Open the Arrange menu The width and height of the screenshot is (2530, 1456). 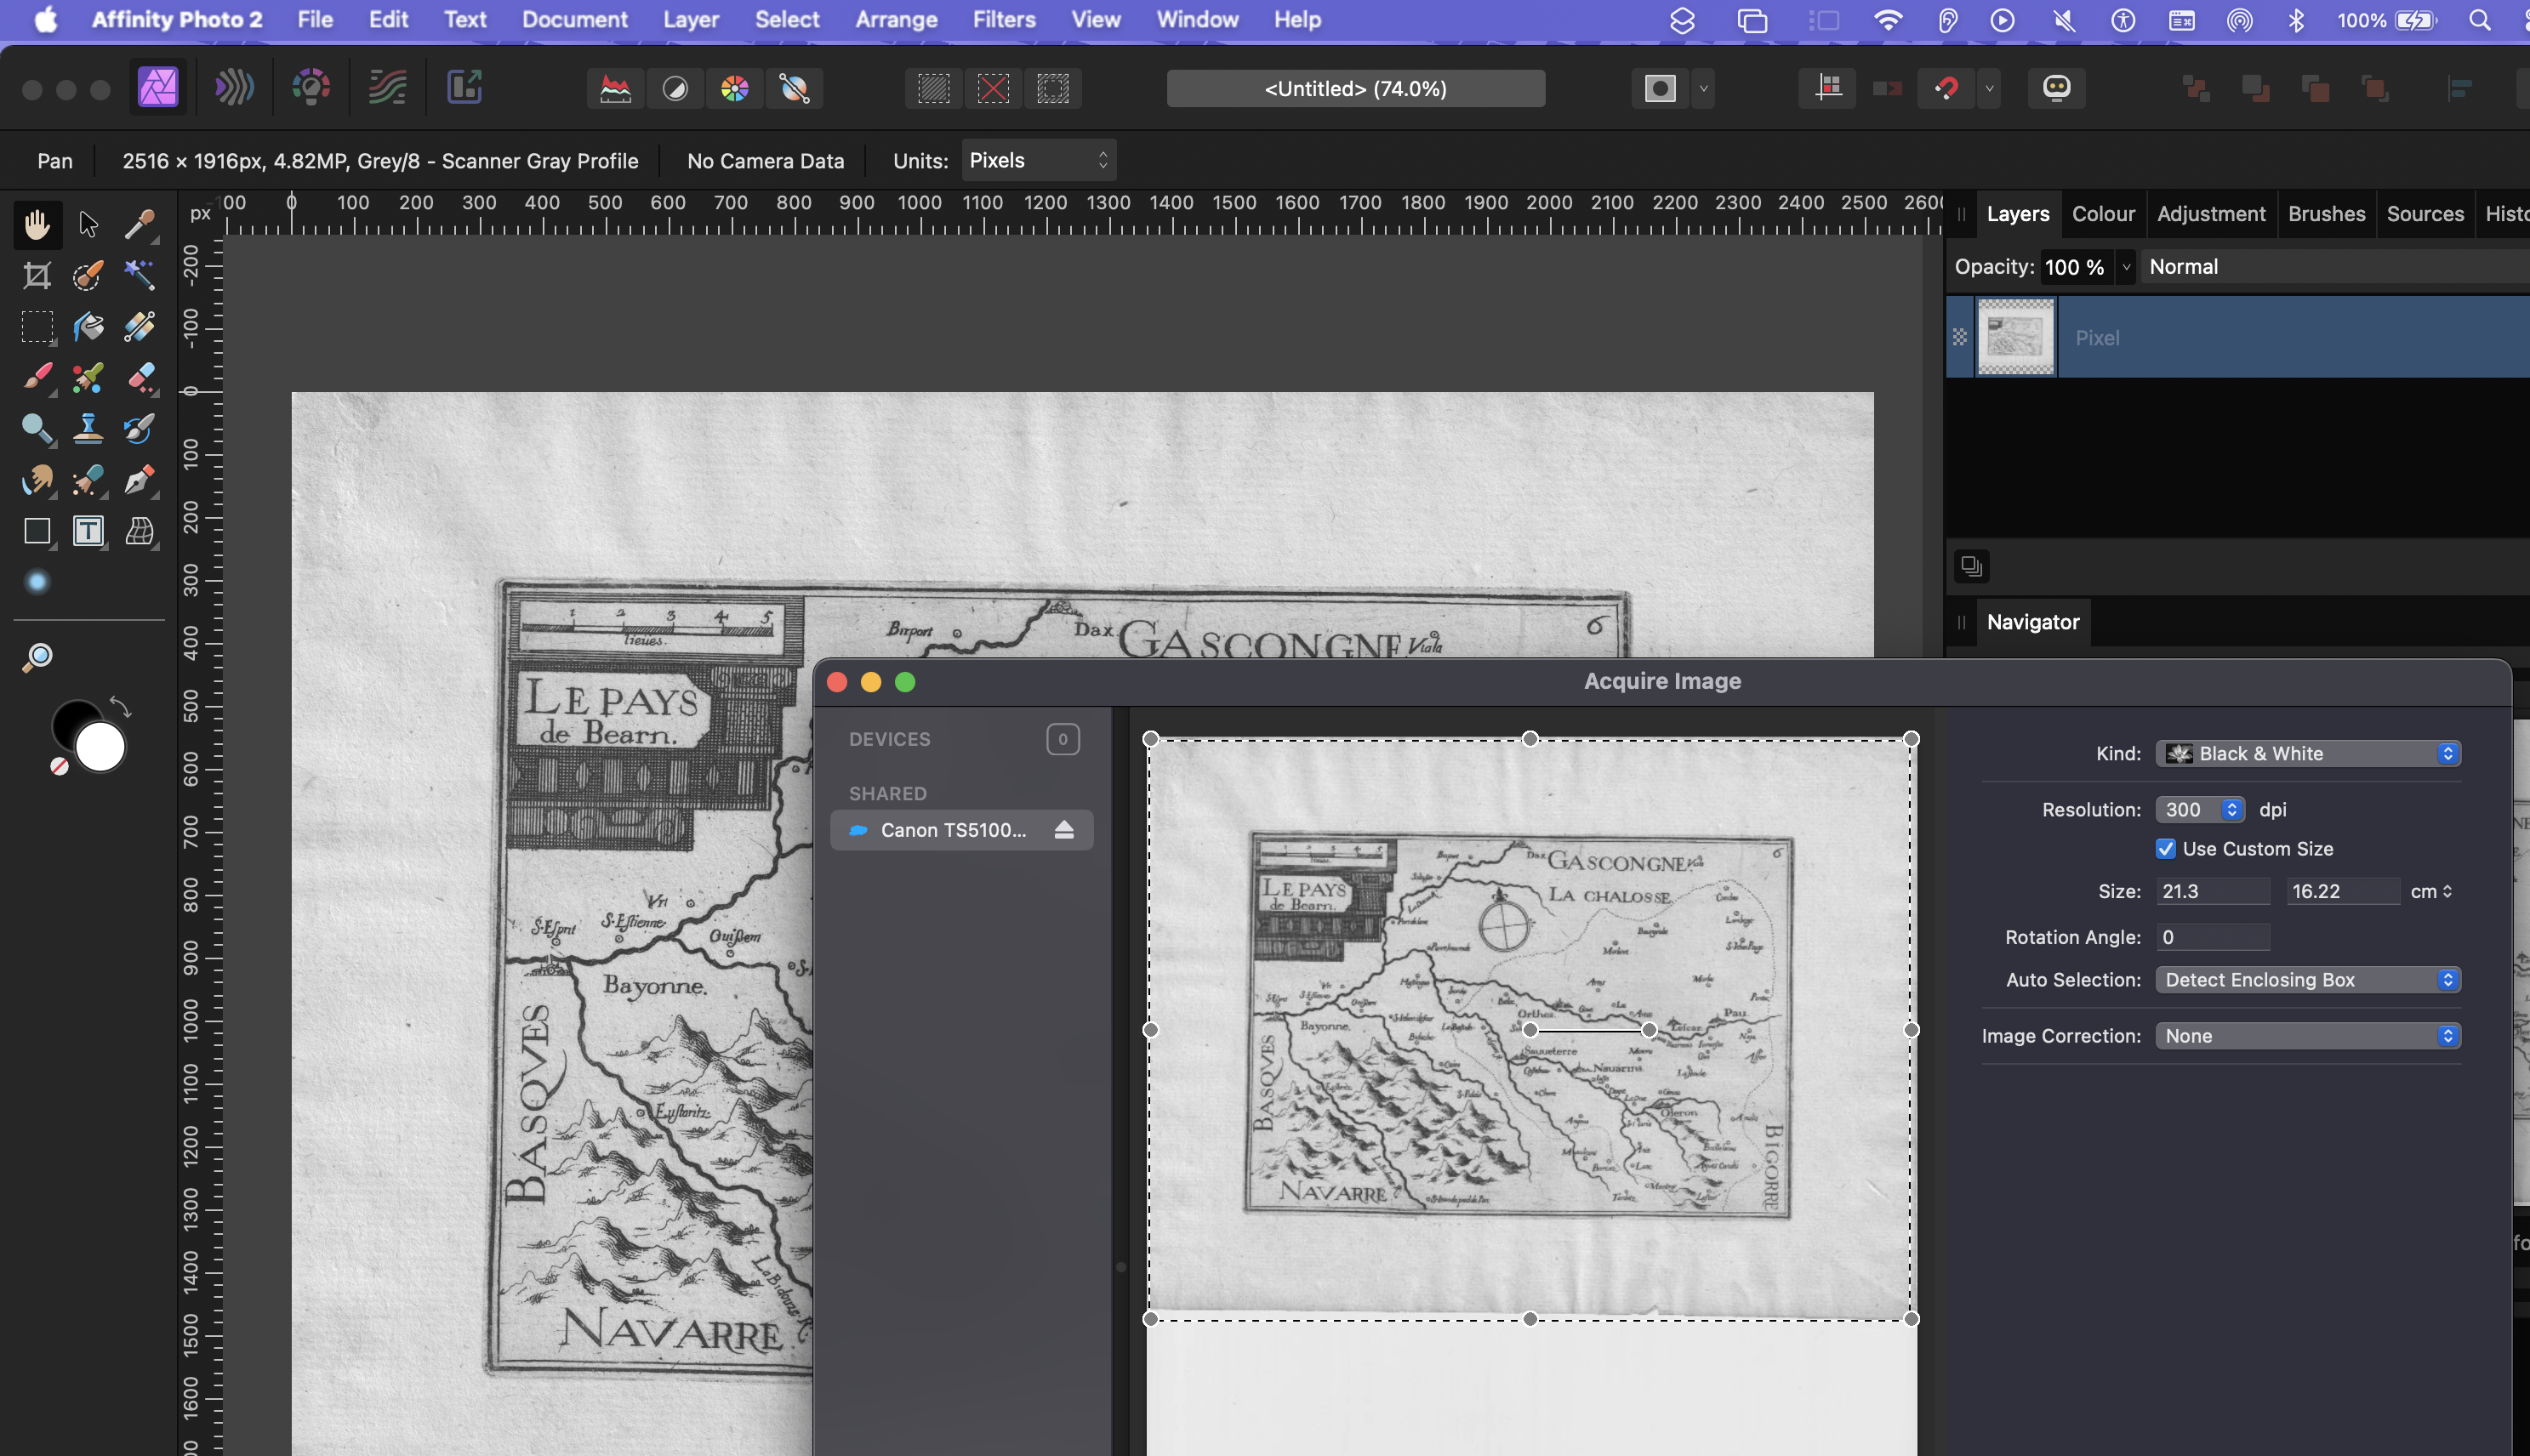pos(896,19)
